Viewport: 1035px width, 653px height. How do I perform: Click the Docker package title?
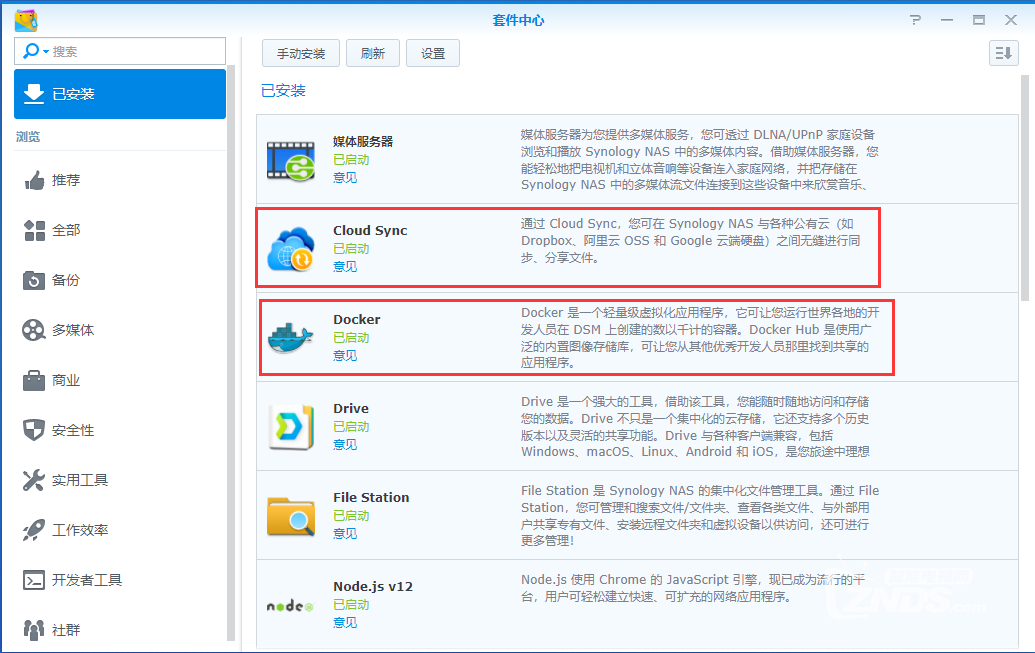[x=357, y=320]
